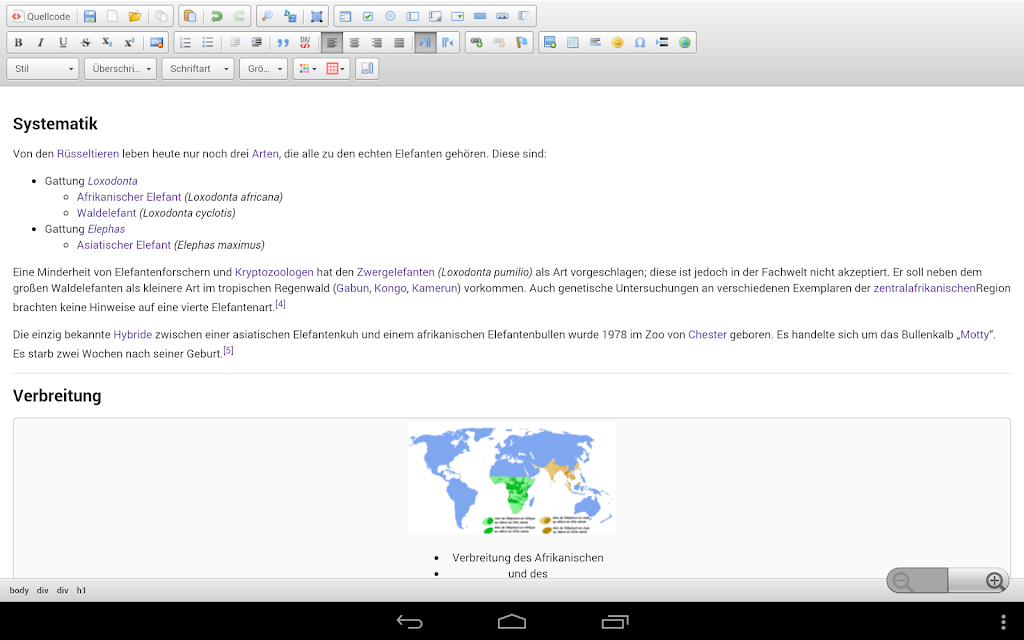The height and width of the screenshot is (640, 1024).
Task: Apply block quote formatting
Action: 283,42
